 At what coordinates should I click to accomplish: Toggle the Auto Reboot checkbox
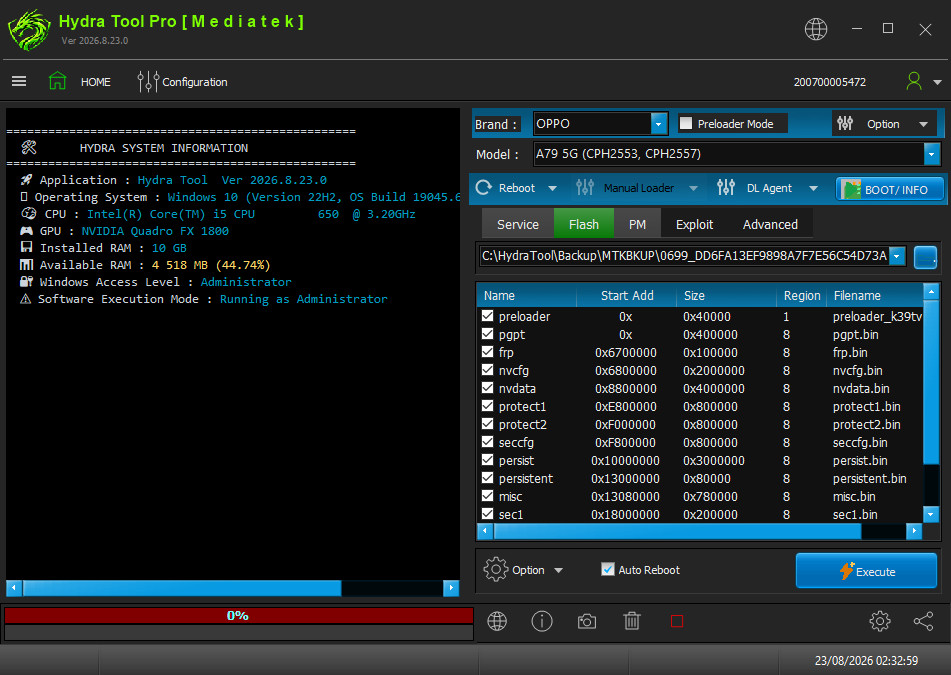607,569
